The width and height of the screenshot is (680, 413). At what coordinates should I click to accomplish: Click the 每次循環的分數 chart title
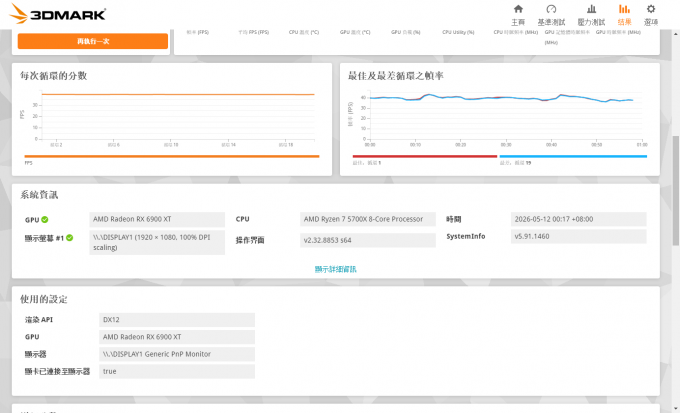[53, 76]
